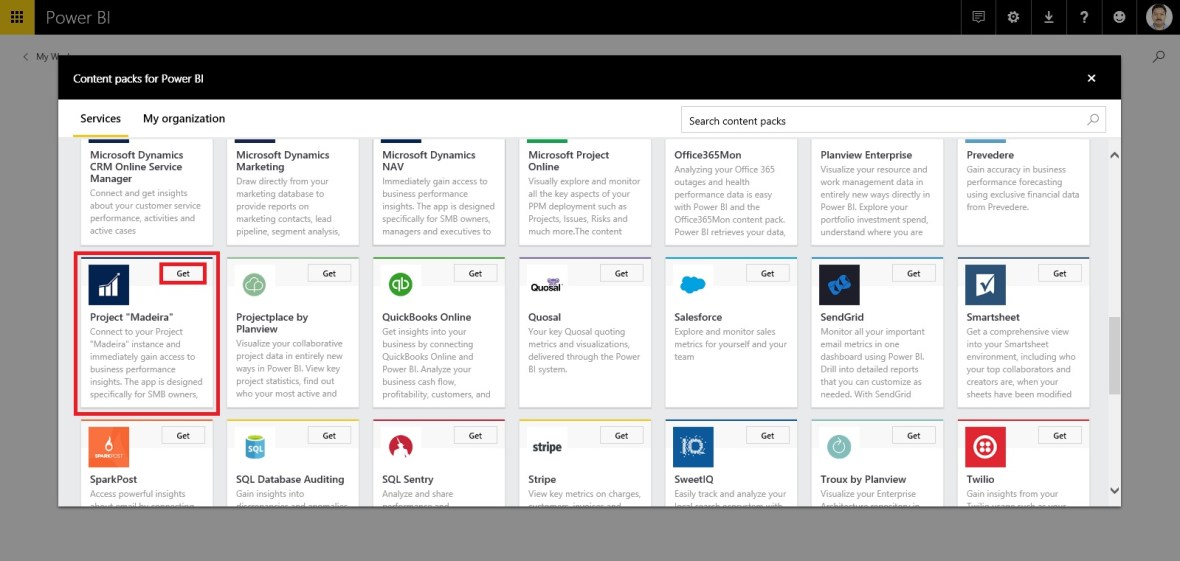Viewport: 1180px width, 561px height.
Task: Click the magnifier icon in search box
Action: tap(1093, 120)
